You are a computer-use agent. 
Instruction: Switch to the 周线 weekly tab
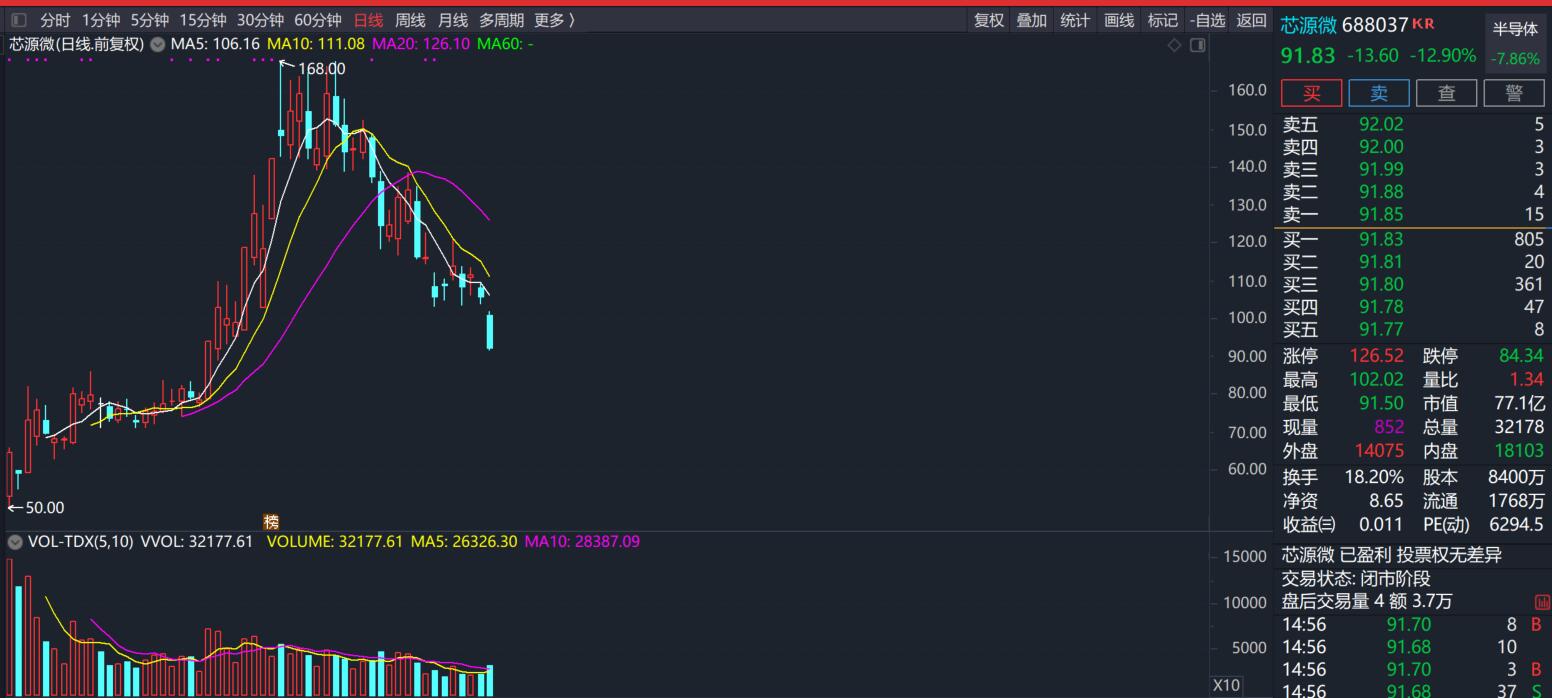[x=410, y=20]
